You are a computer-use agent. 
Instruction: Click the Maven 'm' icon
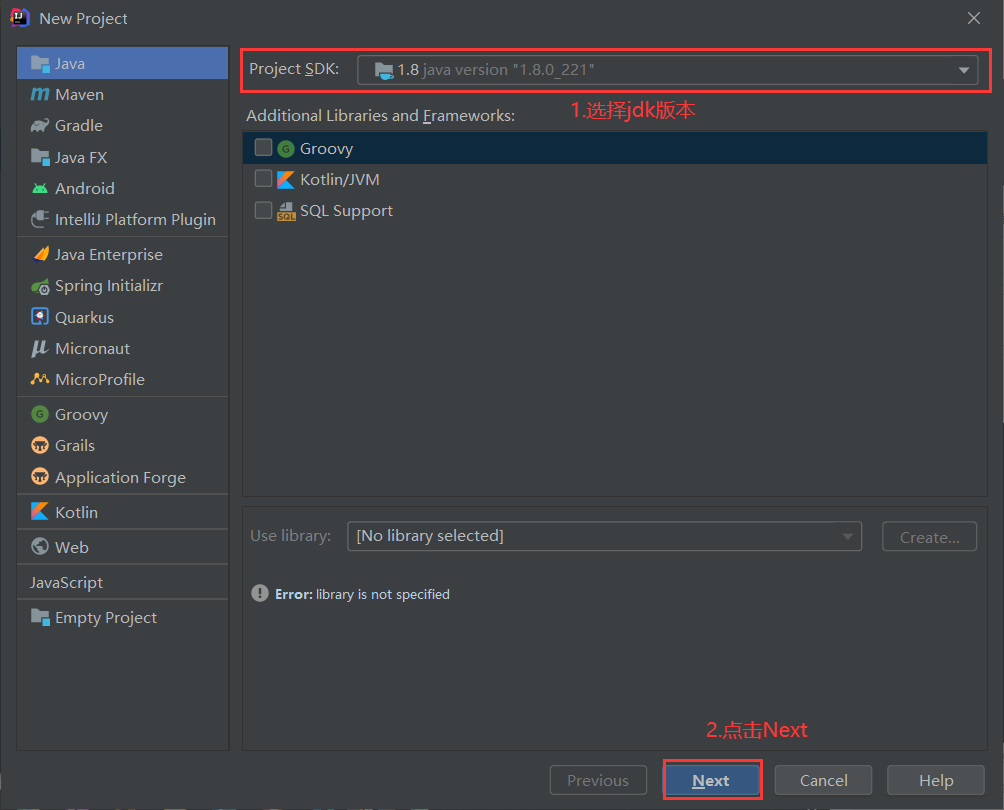[40, 94]
